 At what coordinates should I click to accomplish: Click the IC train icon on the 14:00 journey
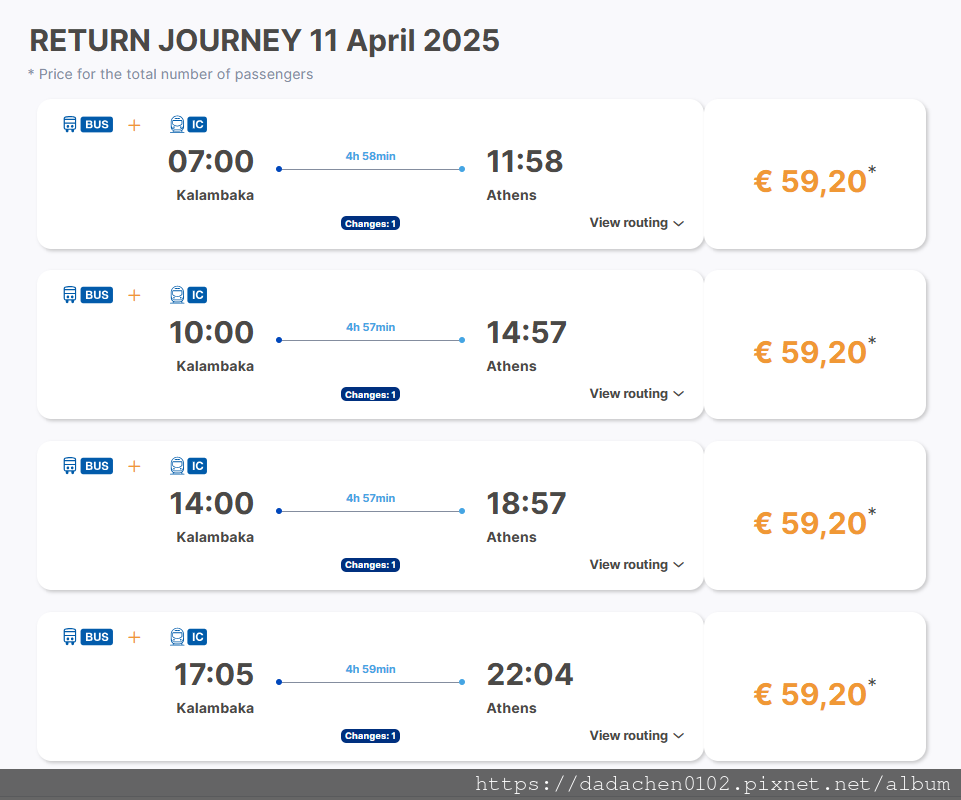188,466
